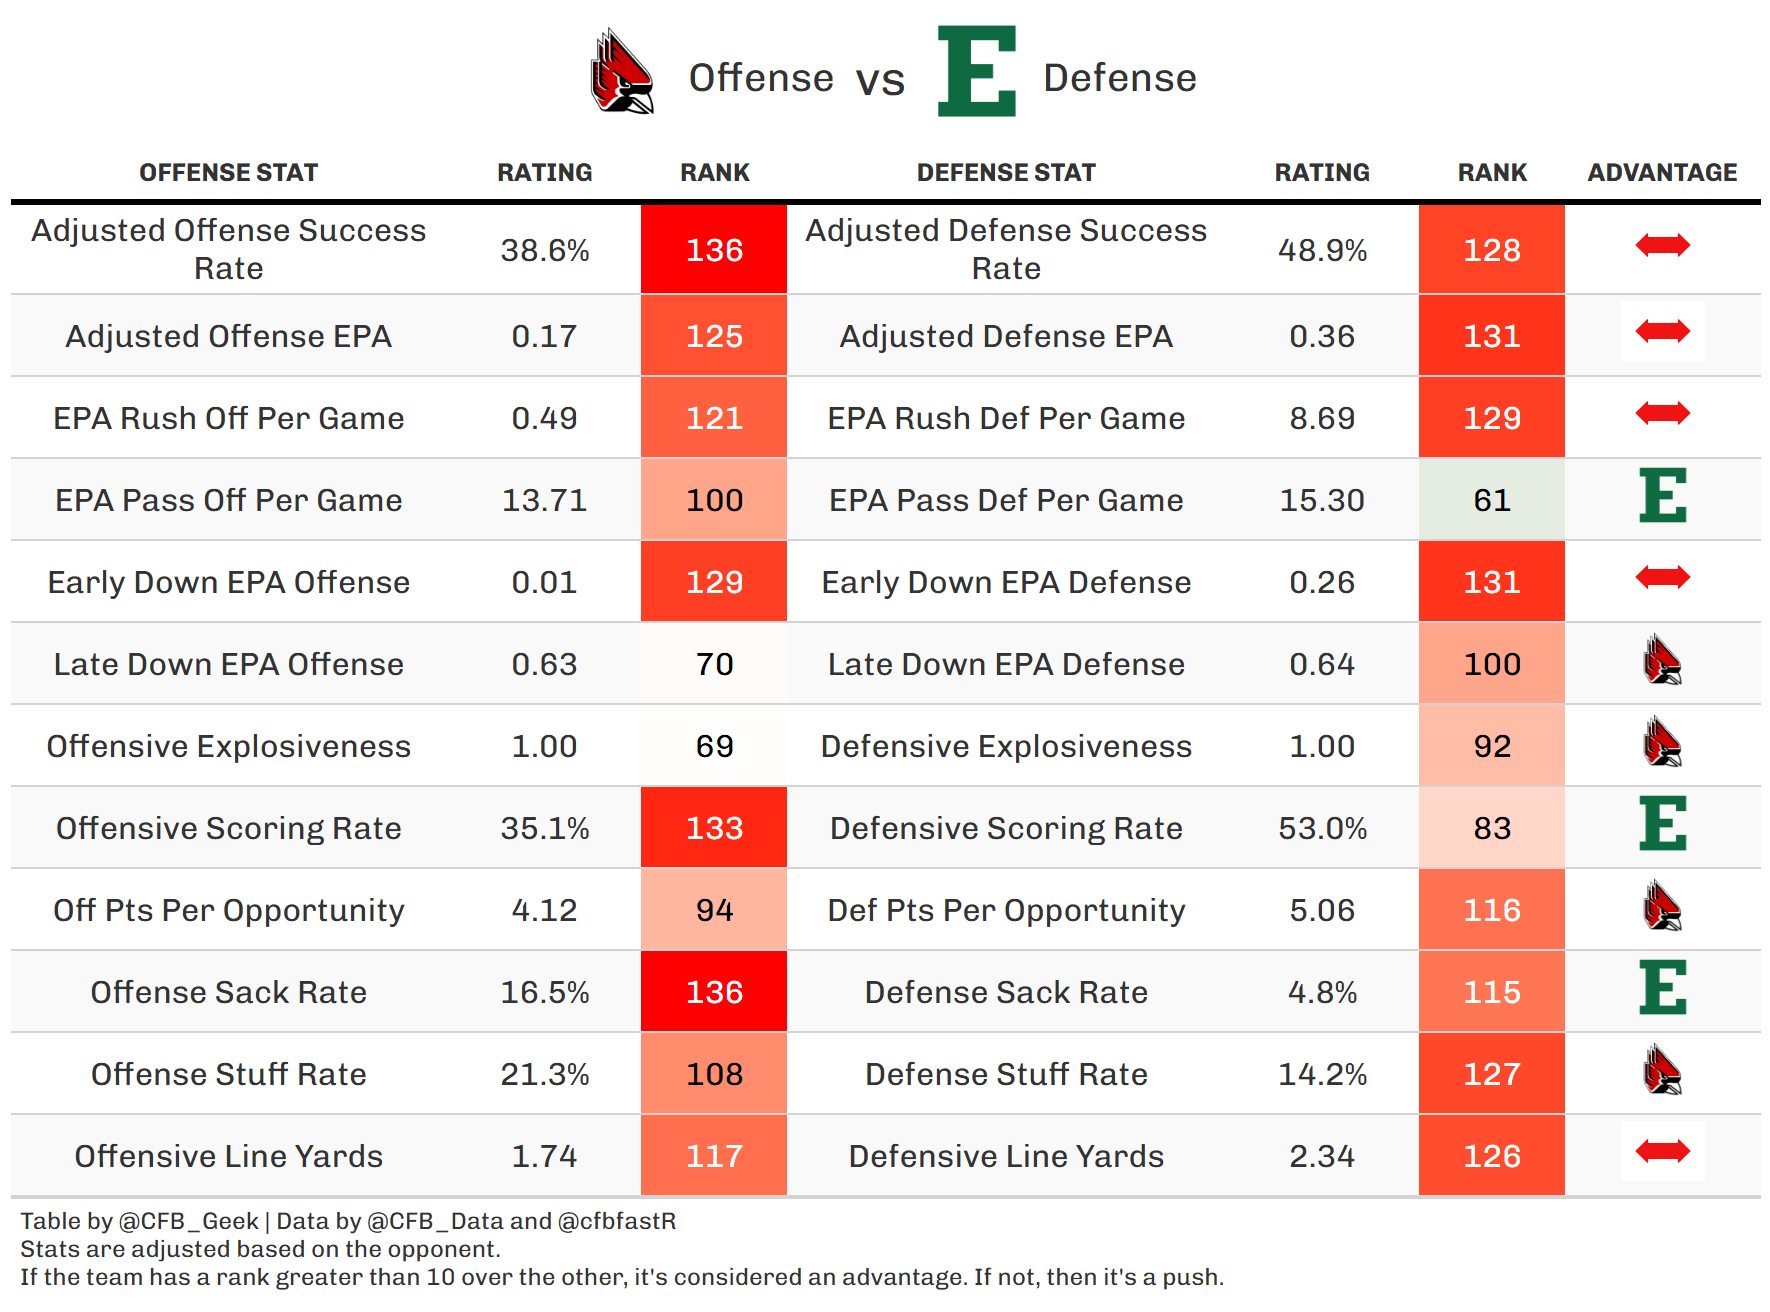
Task: Click the offense rank cell showing 133
Action: coord(714,828)
